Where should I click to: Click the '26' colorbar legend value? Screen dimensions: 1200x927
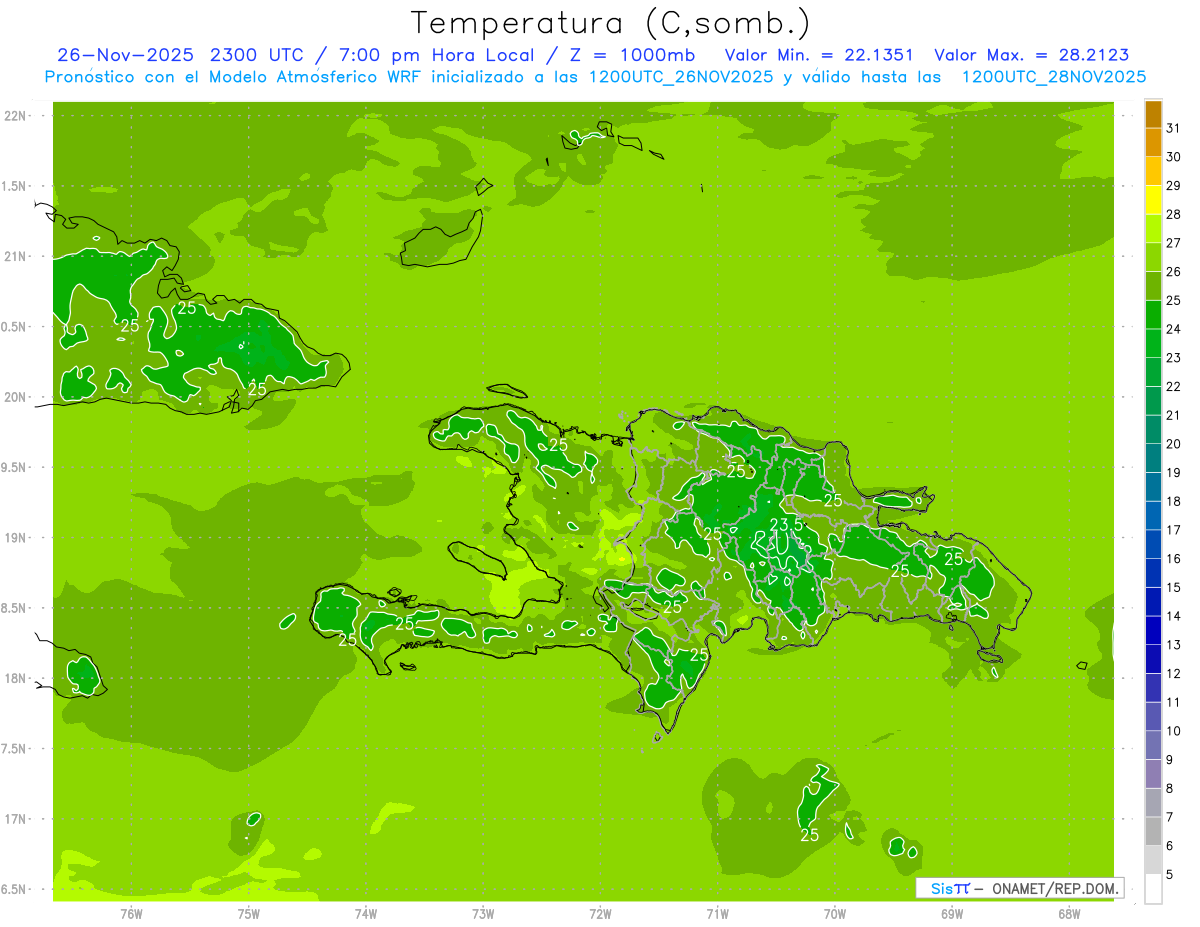pos(1174,272)
